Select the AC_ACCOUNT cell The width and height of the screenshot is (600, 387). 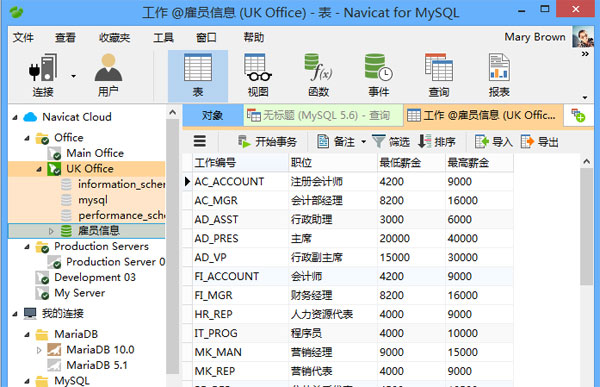tap(240, 181)
